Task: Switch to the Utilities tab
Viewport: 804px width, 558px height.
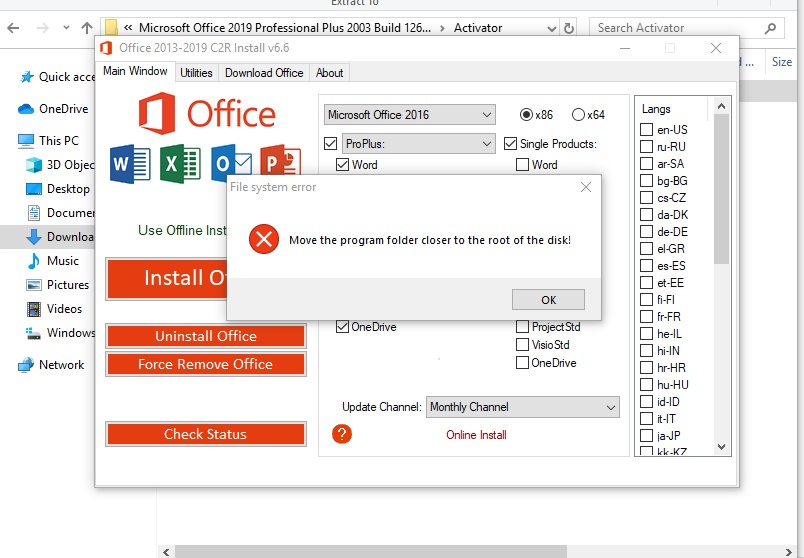Action: pyautogui.click(x=196, y=73)
